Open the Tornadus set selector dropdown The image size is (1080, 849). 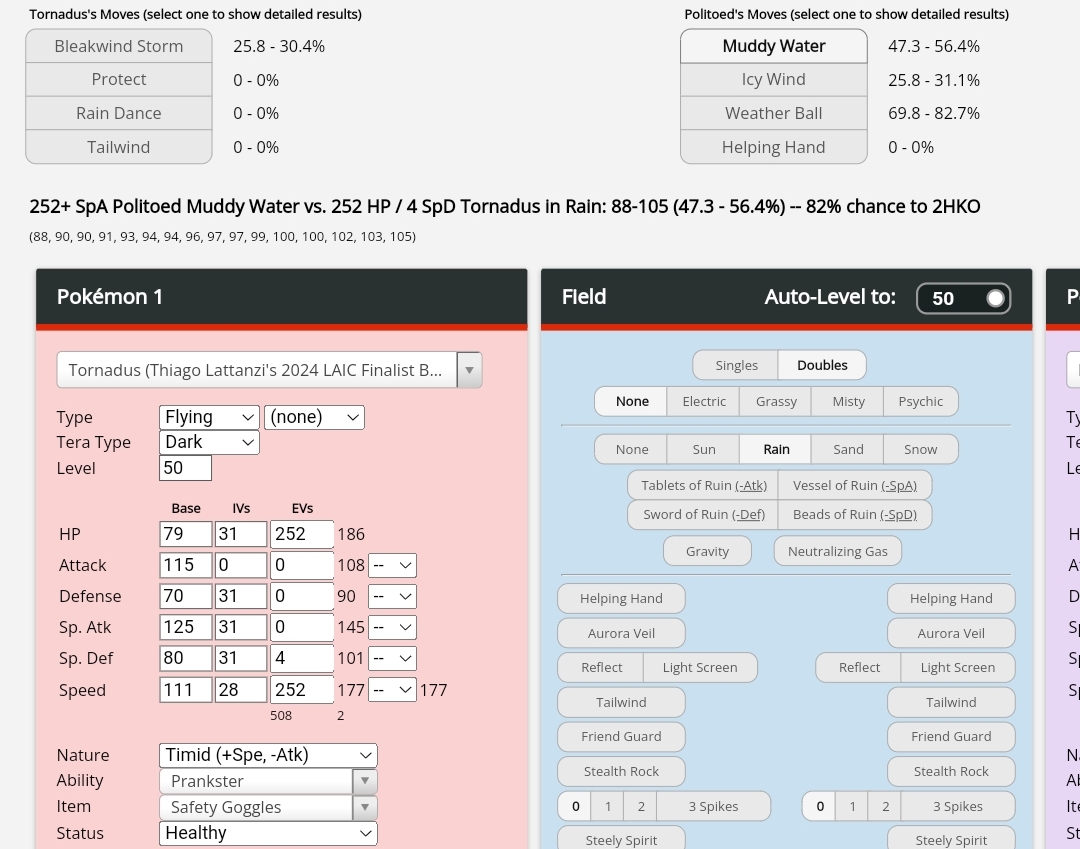tap(269, 370)
